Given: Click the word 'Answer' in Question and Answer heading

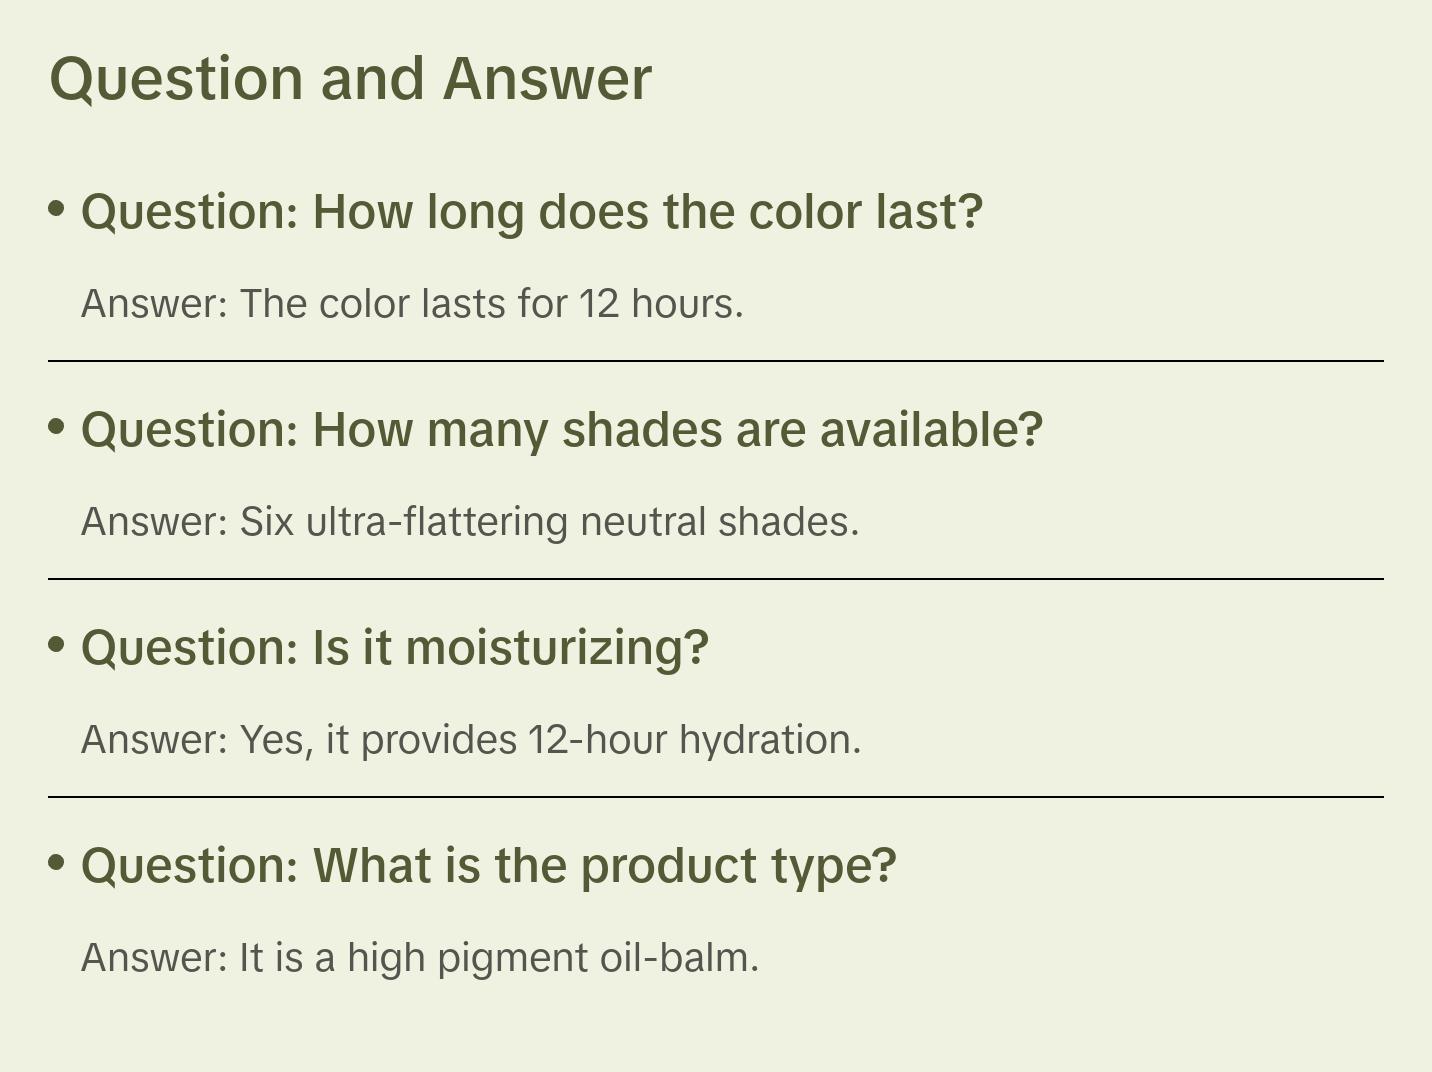Looking at the screenshot, I should pos(547,79).
